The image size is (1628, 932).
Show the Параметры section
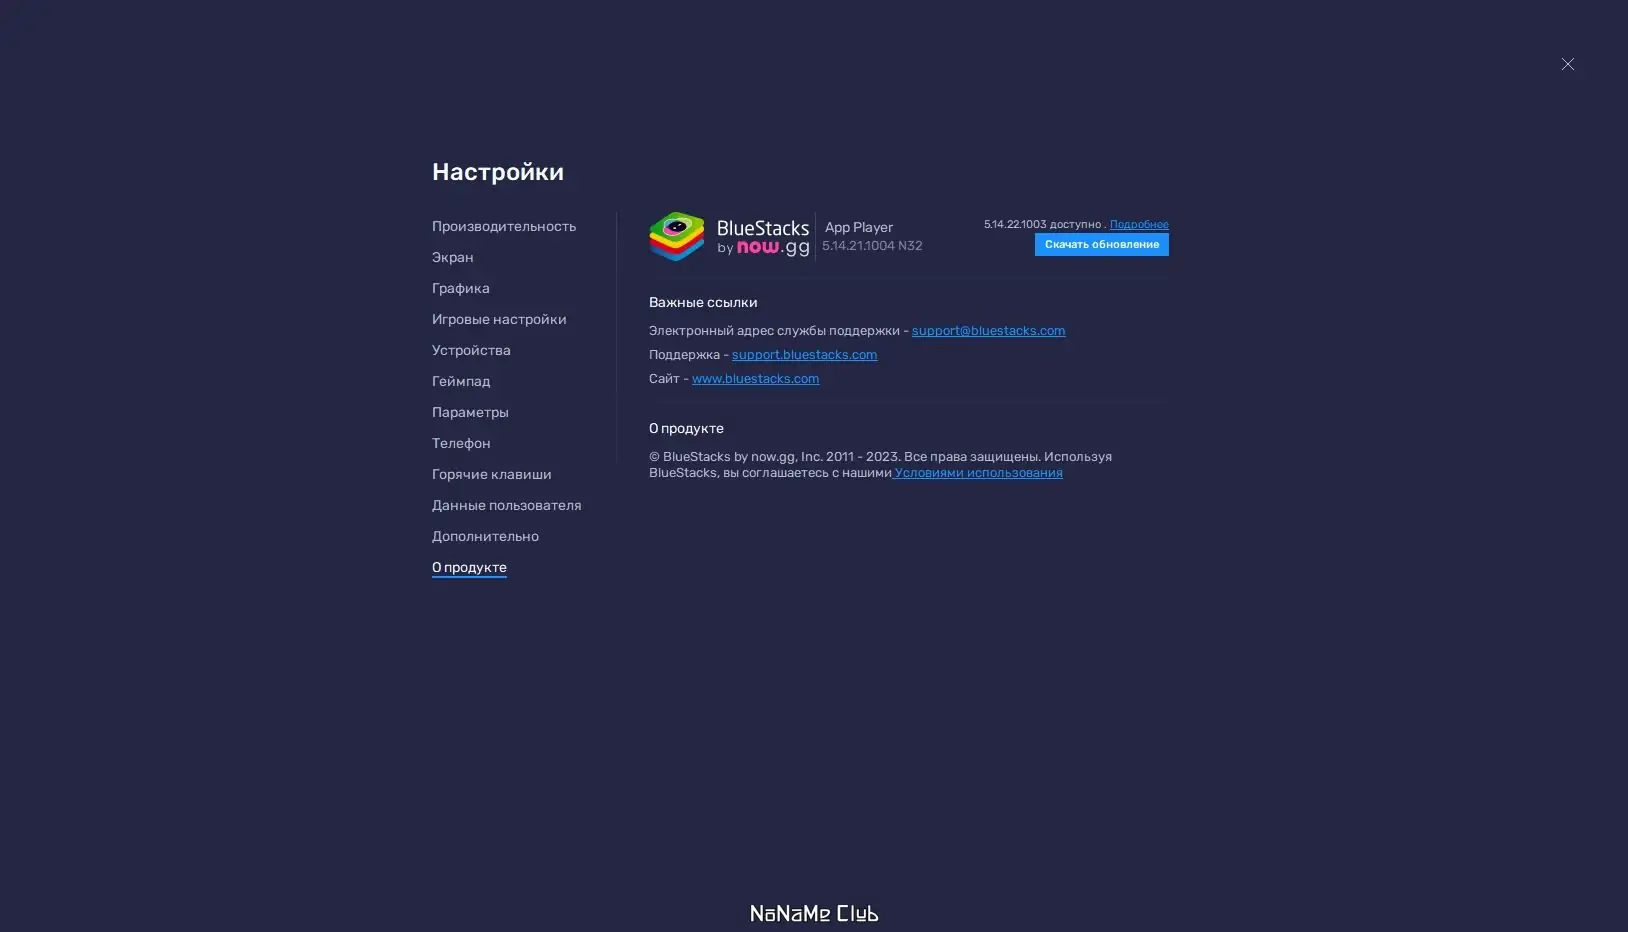coord(470,412)
